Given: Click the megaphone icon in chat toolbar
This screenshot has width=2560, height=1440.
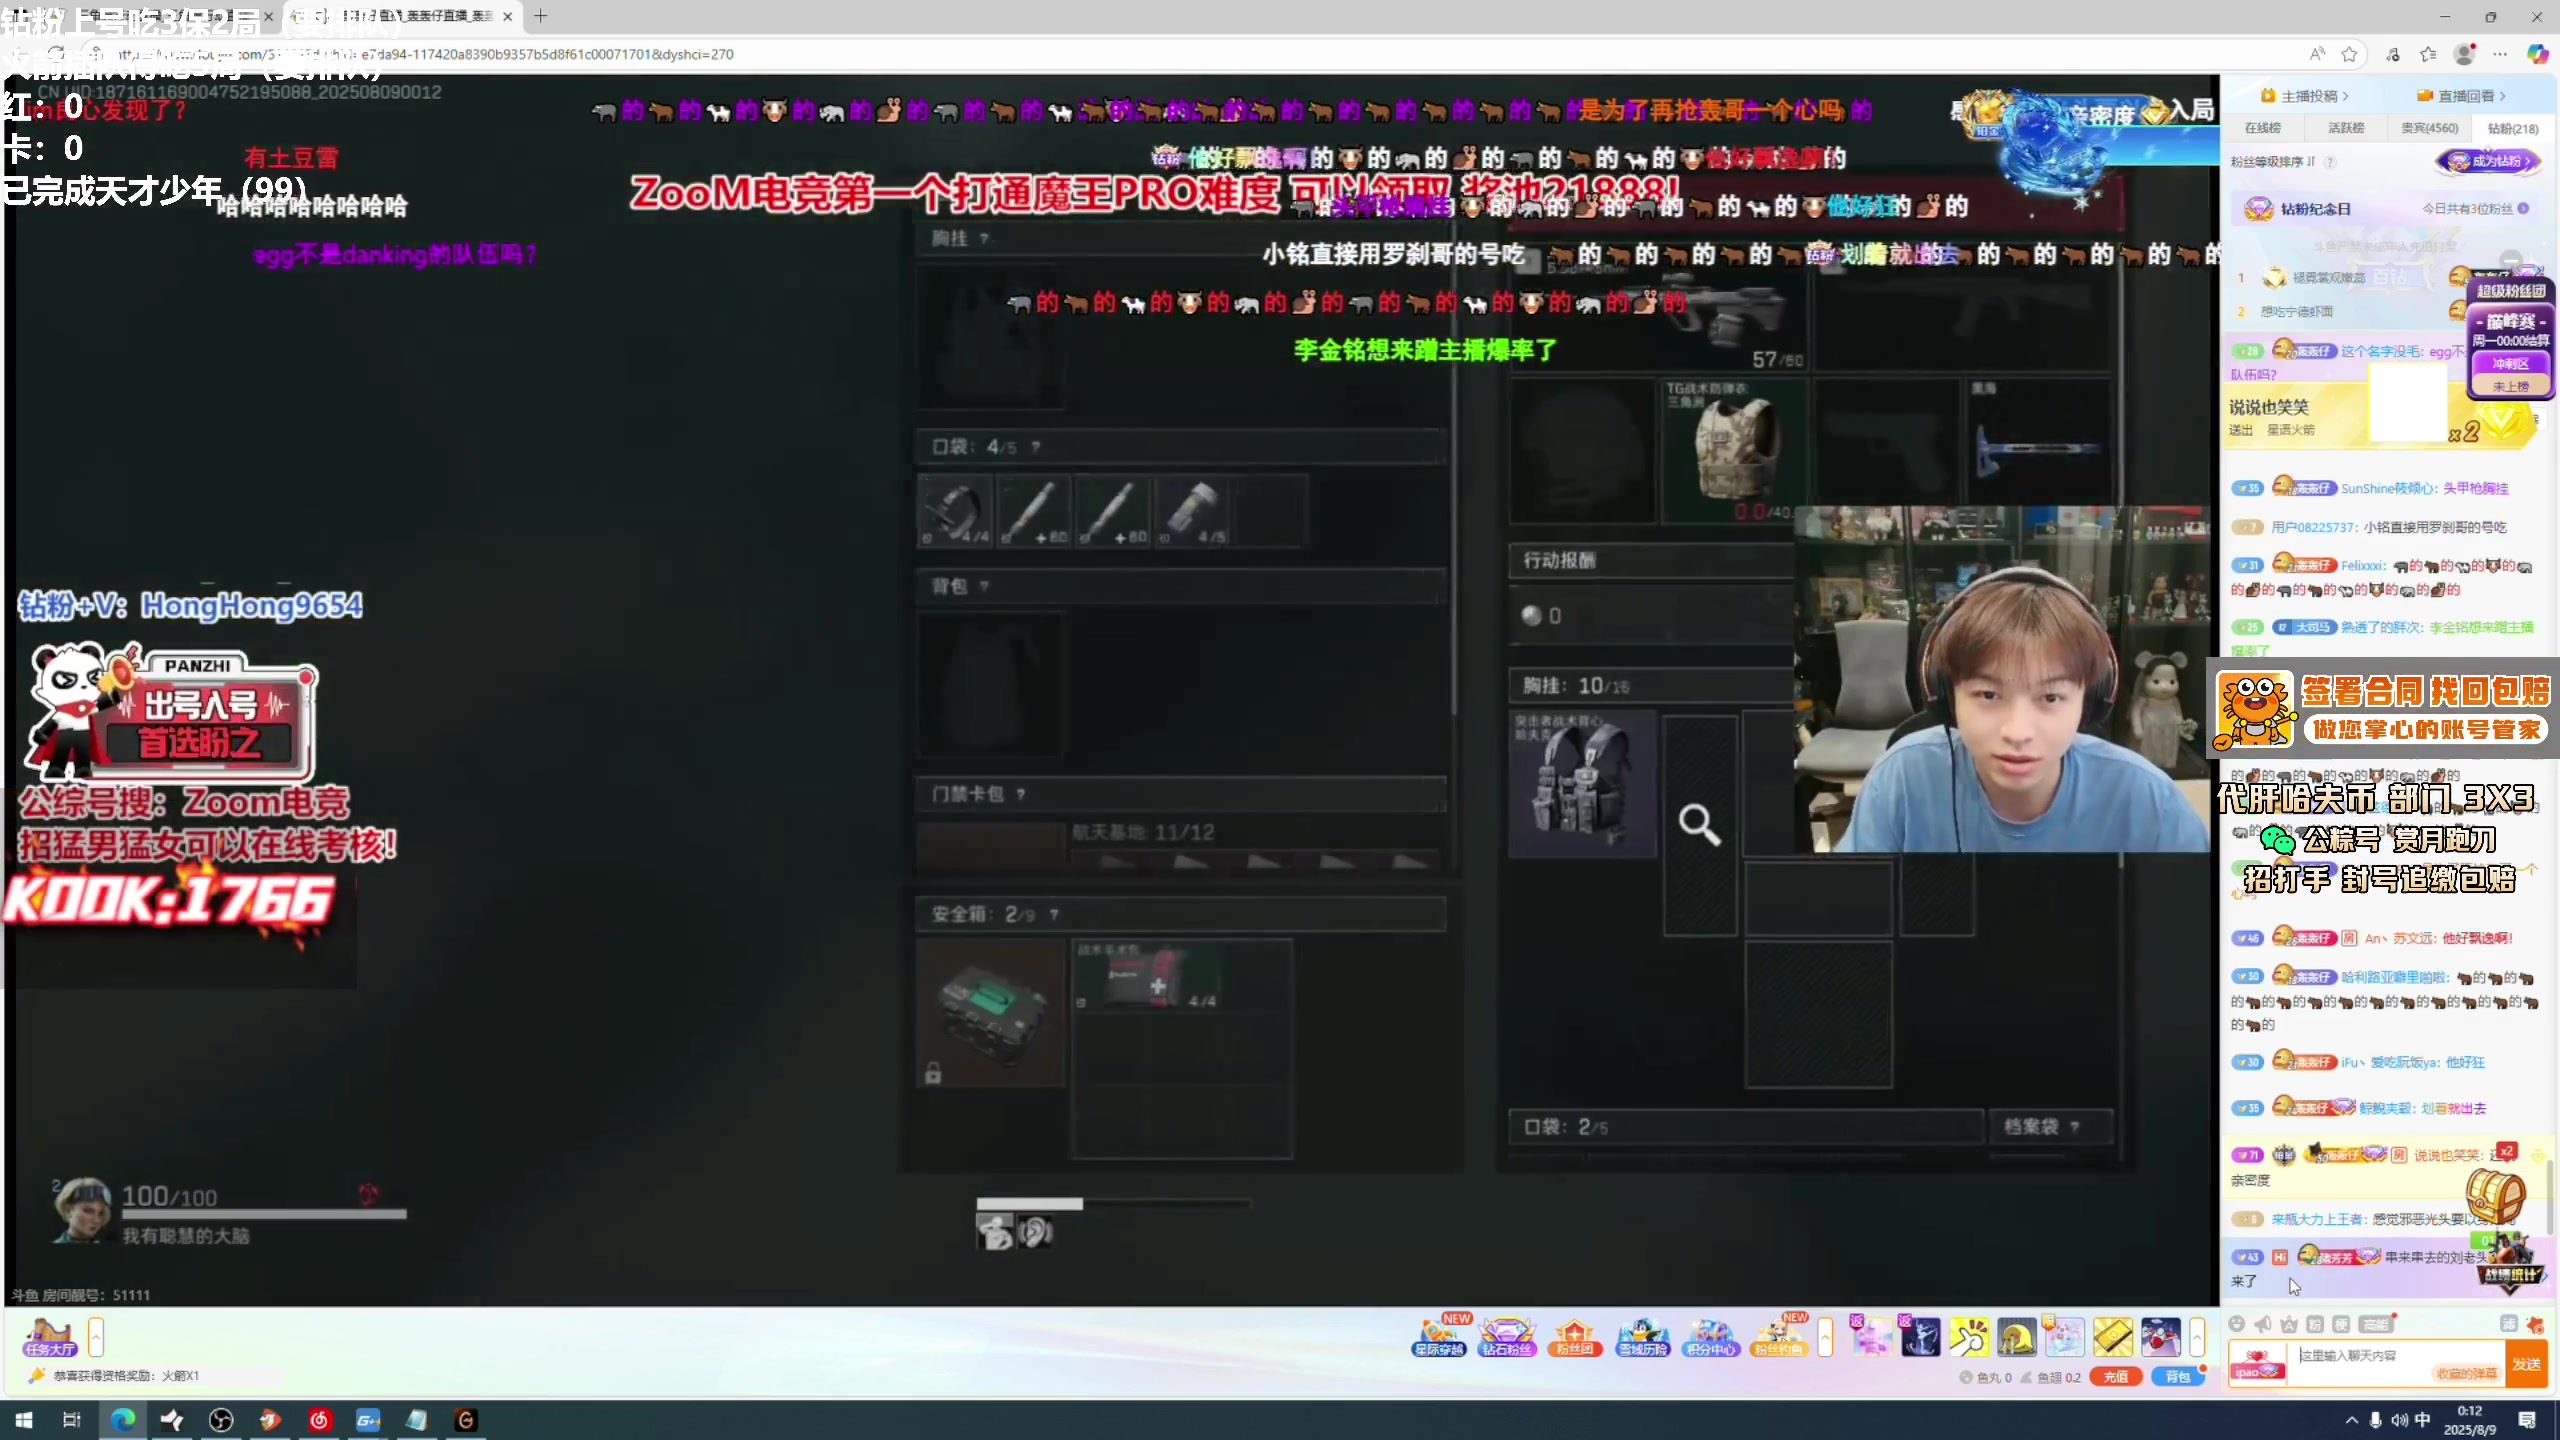Looking at the screenshot, I should point(2263,1324).
